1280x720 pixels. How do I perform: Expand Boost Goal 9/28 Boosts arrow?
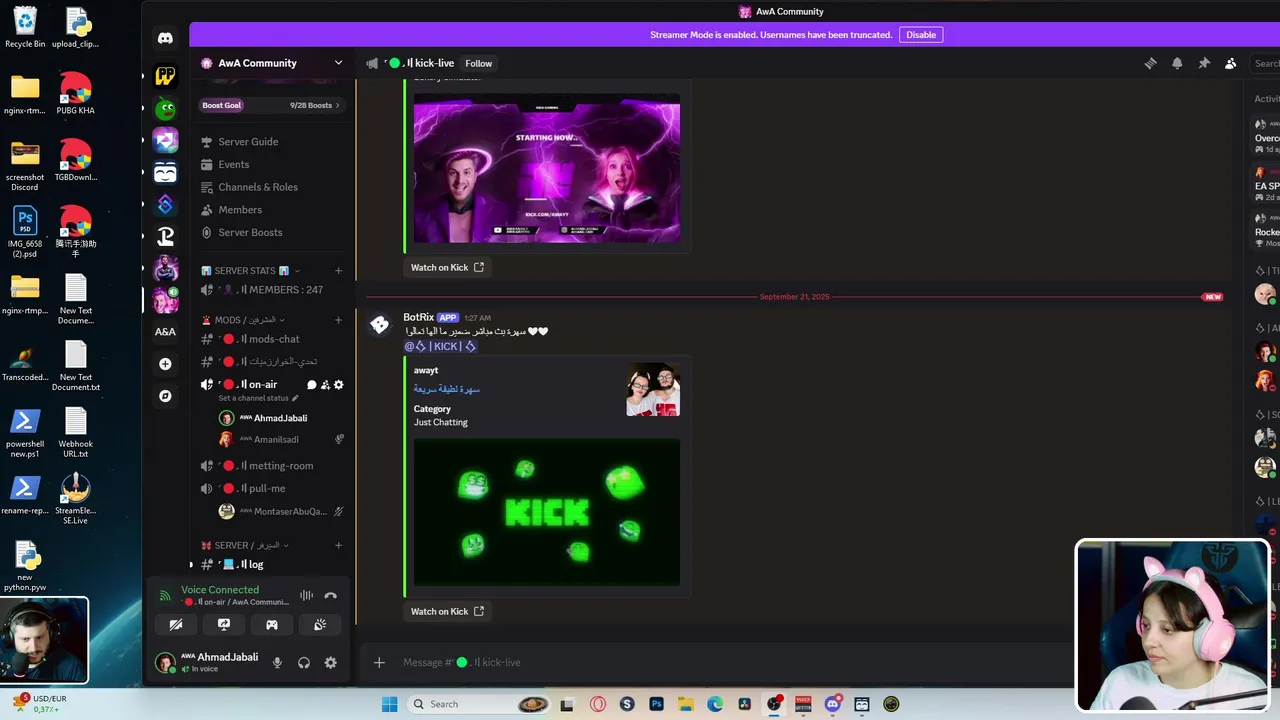(x=337, y=105)
